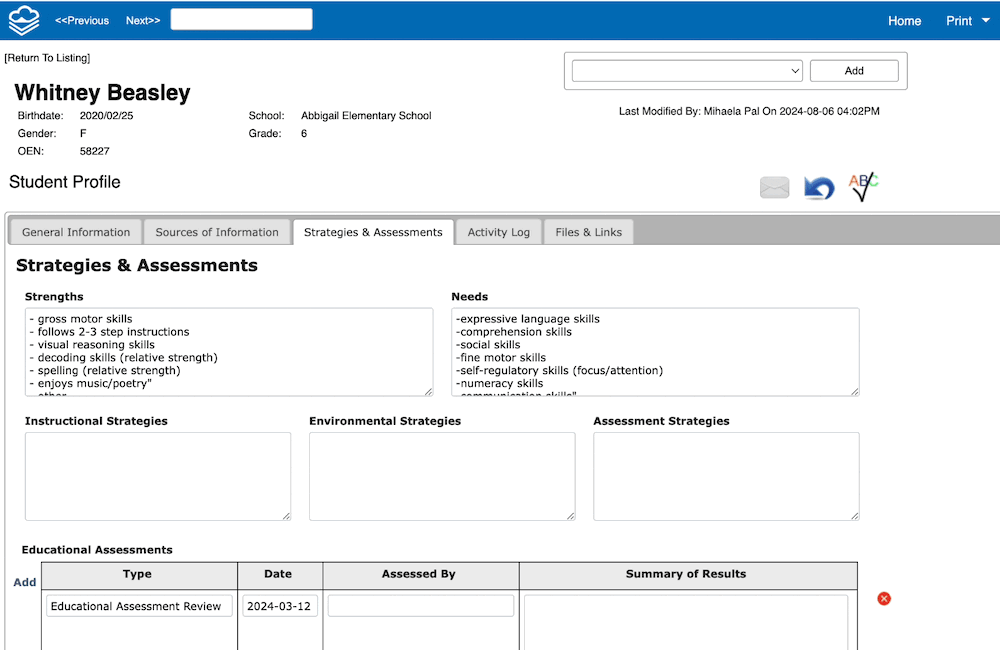Image resolution: width=1000 pixels, height=650 pixels.
Task: Click the student name Whitney Beasley
Action: 102,92
